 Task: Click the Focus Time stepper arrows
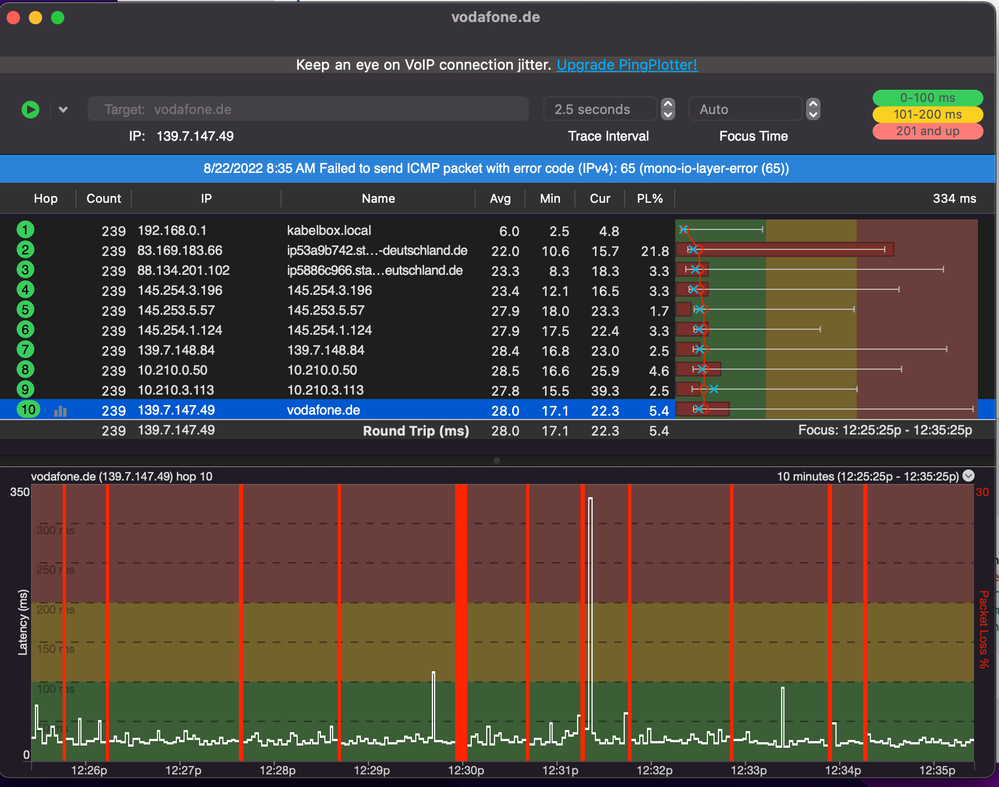[x=813, y=109]
